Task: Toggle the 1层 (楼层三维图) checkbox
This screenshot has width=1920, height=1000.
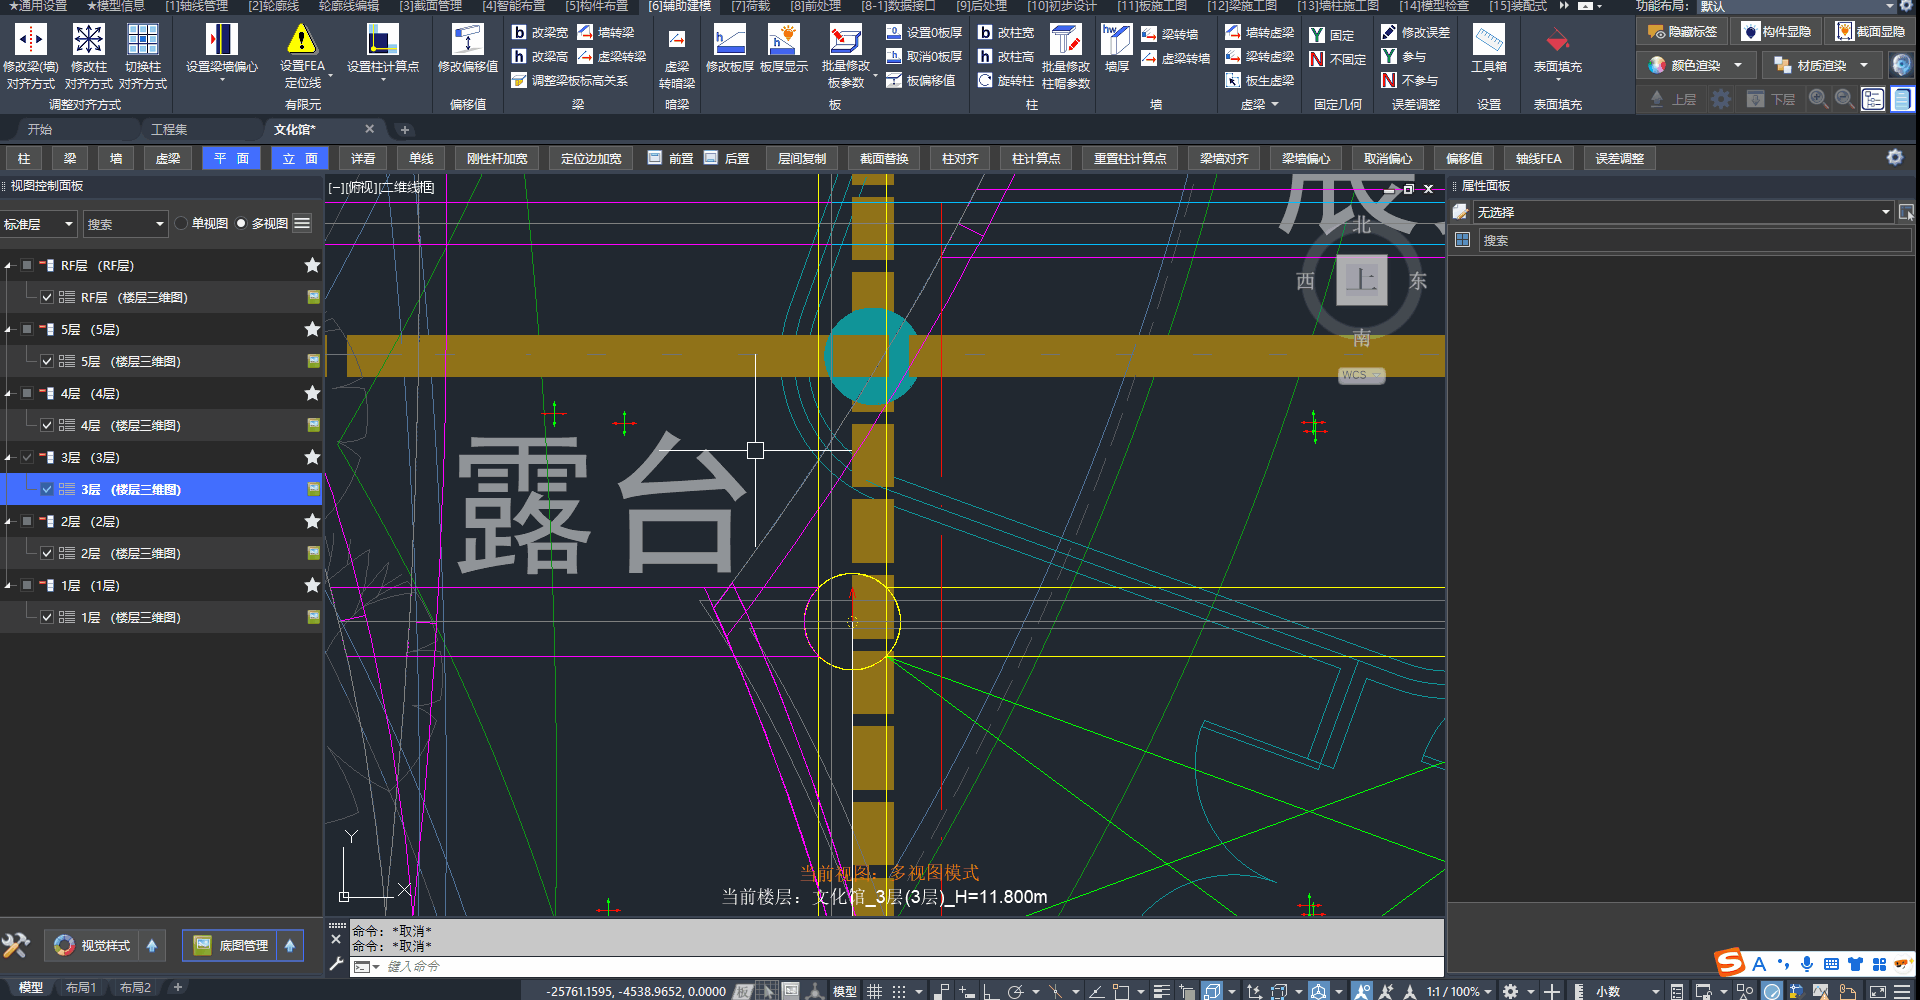Action: click(x=47, y=618)
